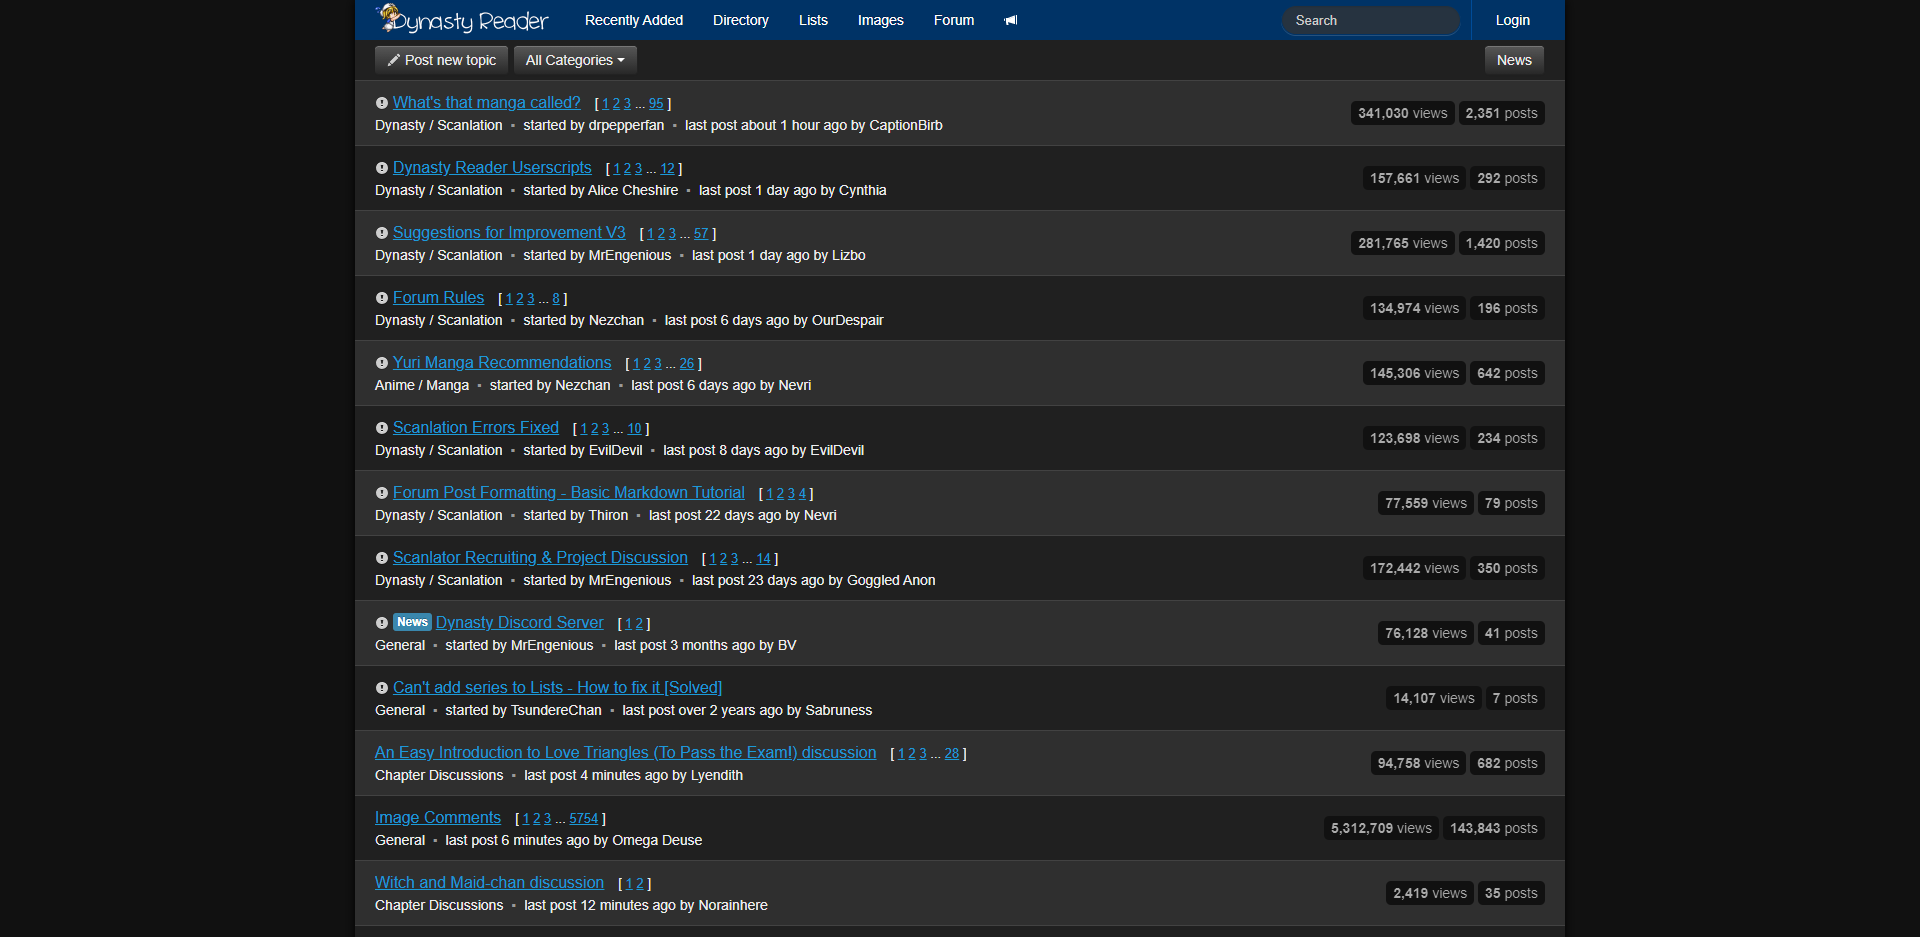The width and height of the screenshot is (1920, 937).
Task: Open the What's that manga called? topic
Action: point(486,102)
